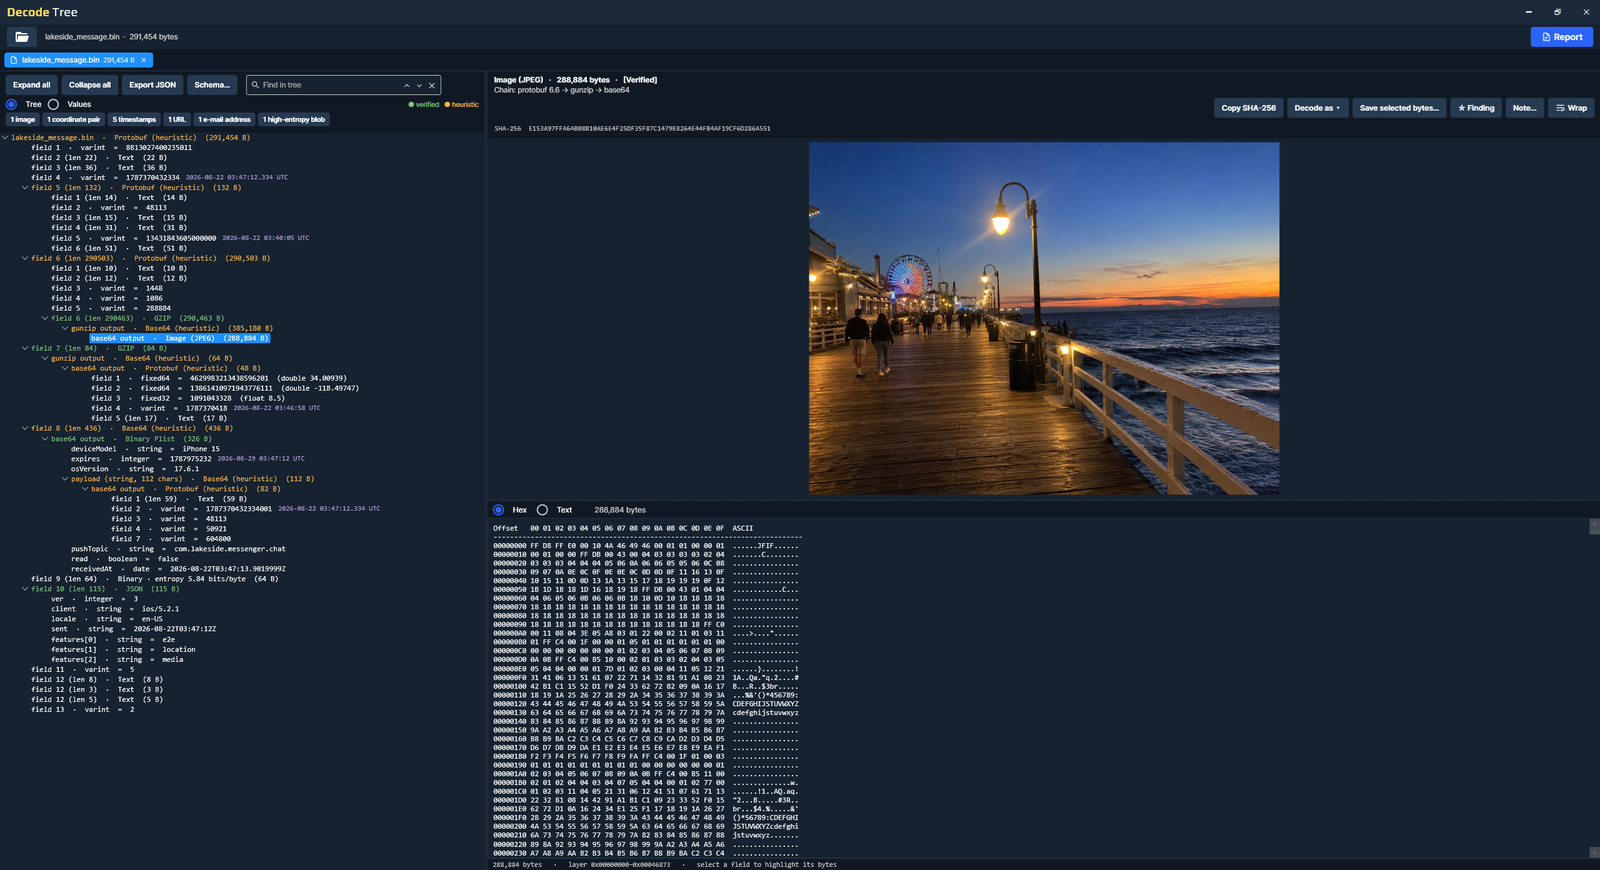Select base64 output Image (JPEG) row
The image size is (1600, 870).
tap(180, 338)
